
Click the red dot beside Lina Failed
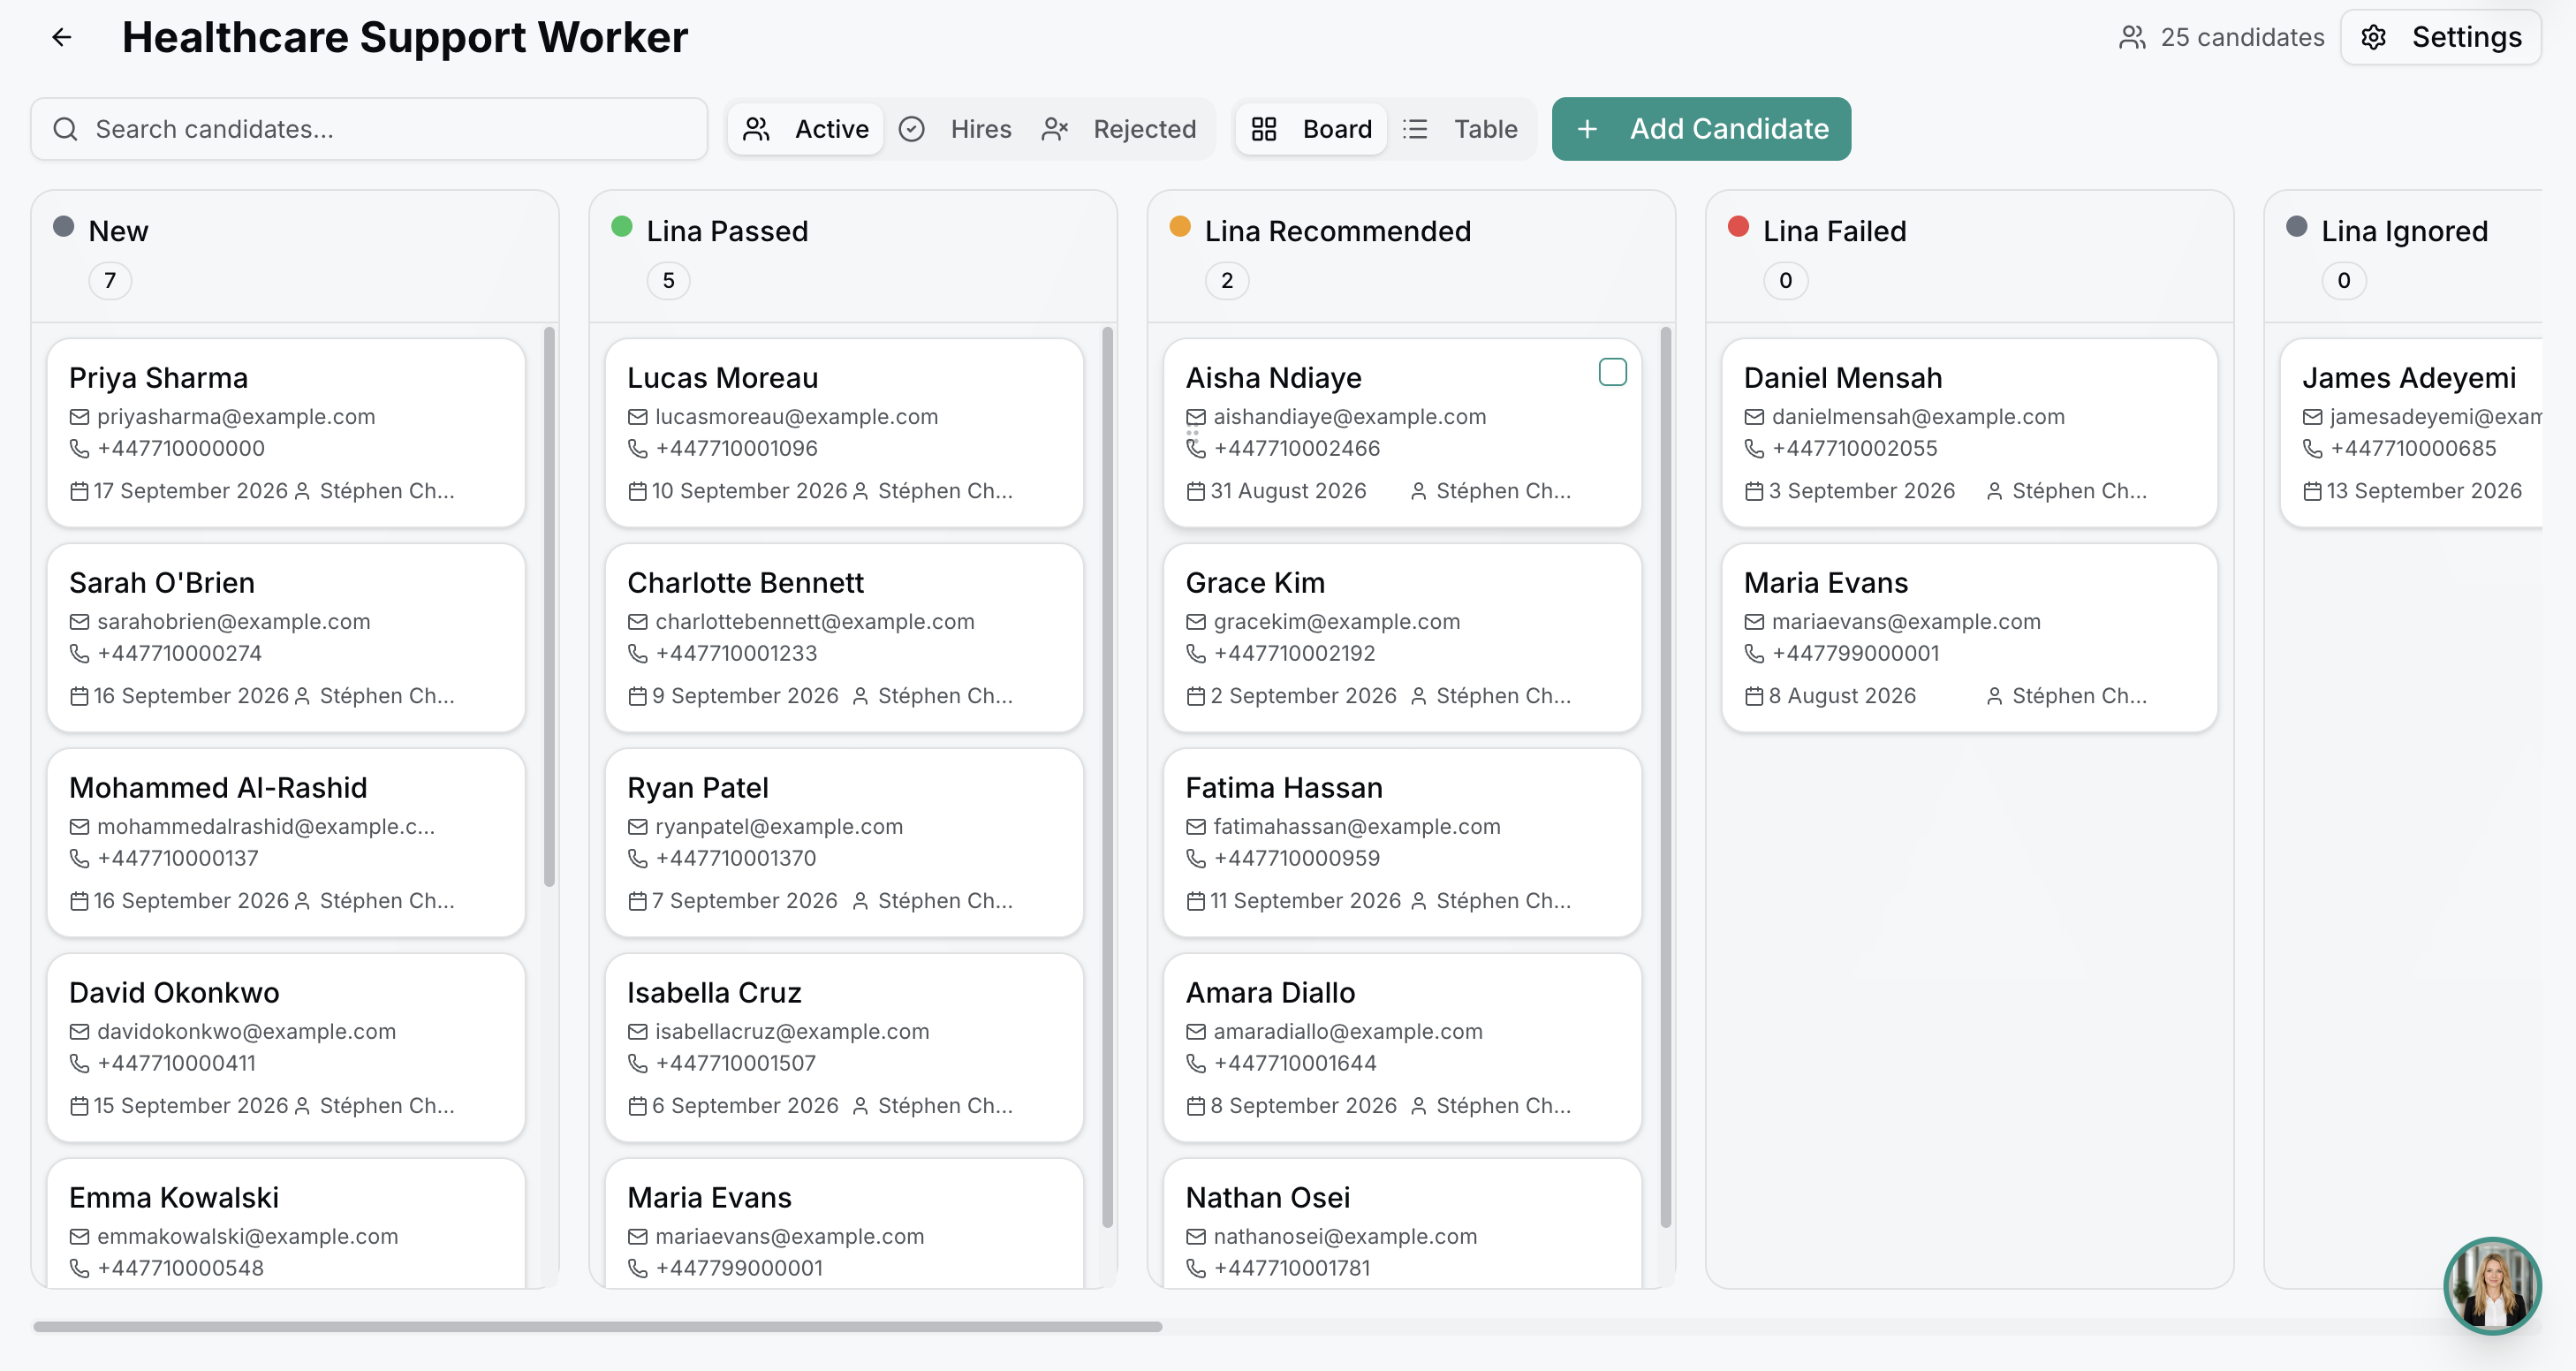click(x=1738, y=226)
